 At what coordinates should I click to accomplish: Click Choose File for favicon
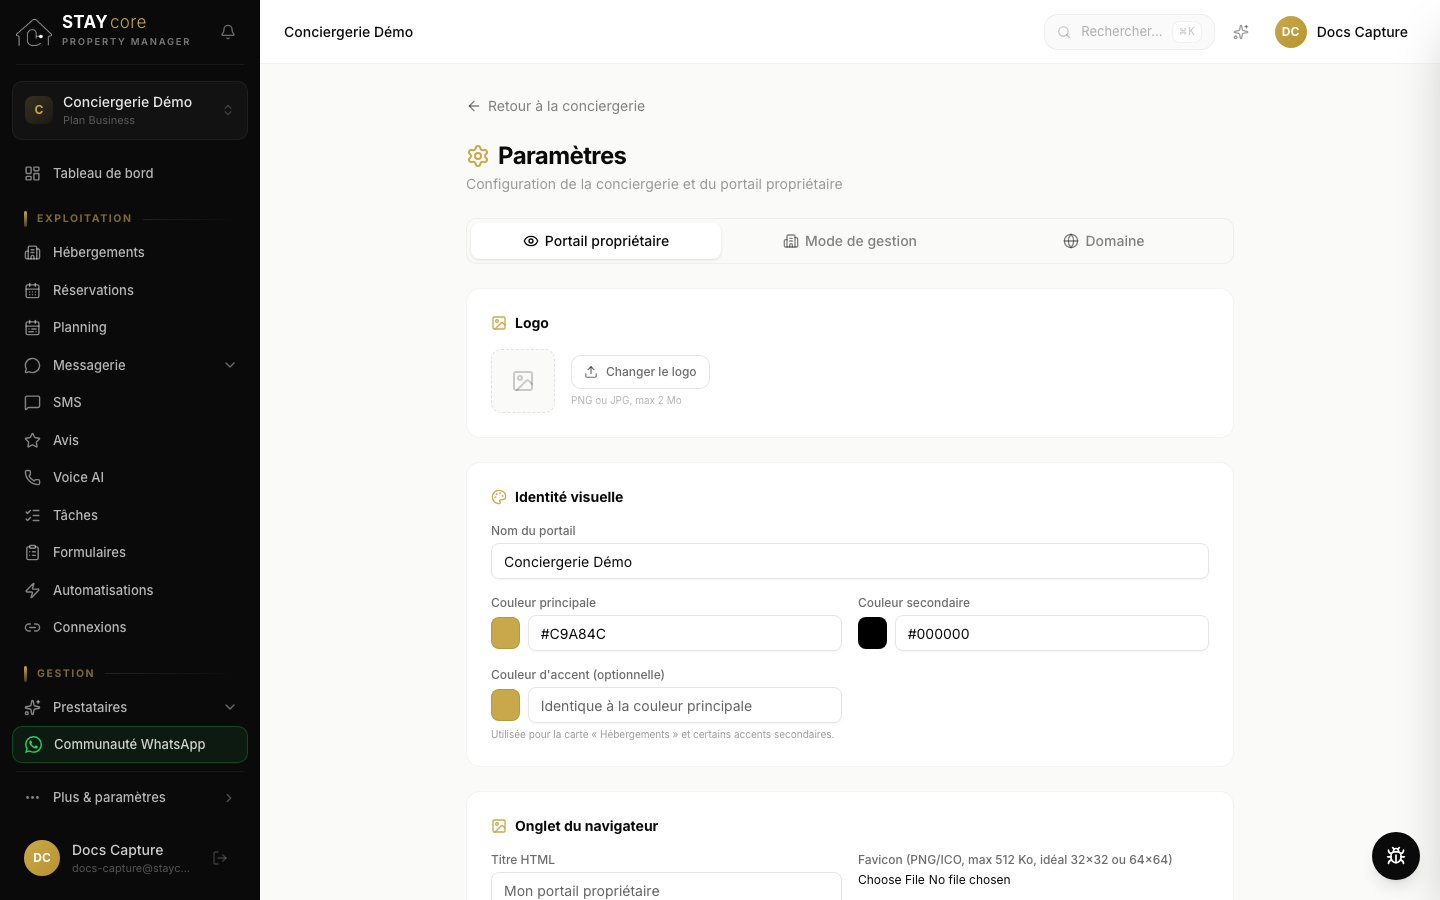(x=892, y=880)
